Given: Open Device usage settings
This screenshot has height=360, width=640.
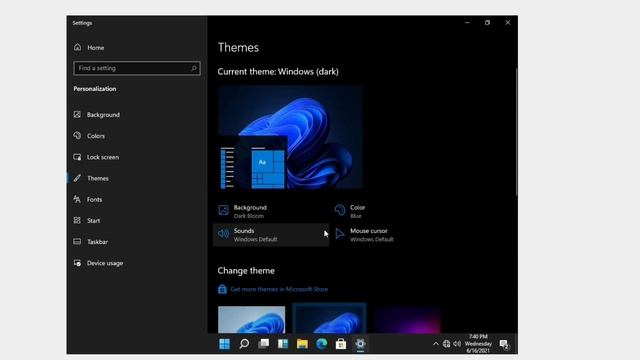Looking at the screenshot, I should tap(98, 263).
